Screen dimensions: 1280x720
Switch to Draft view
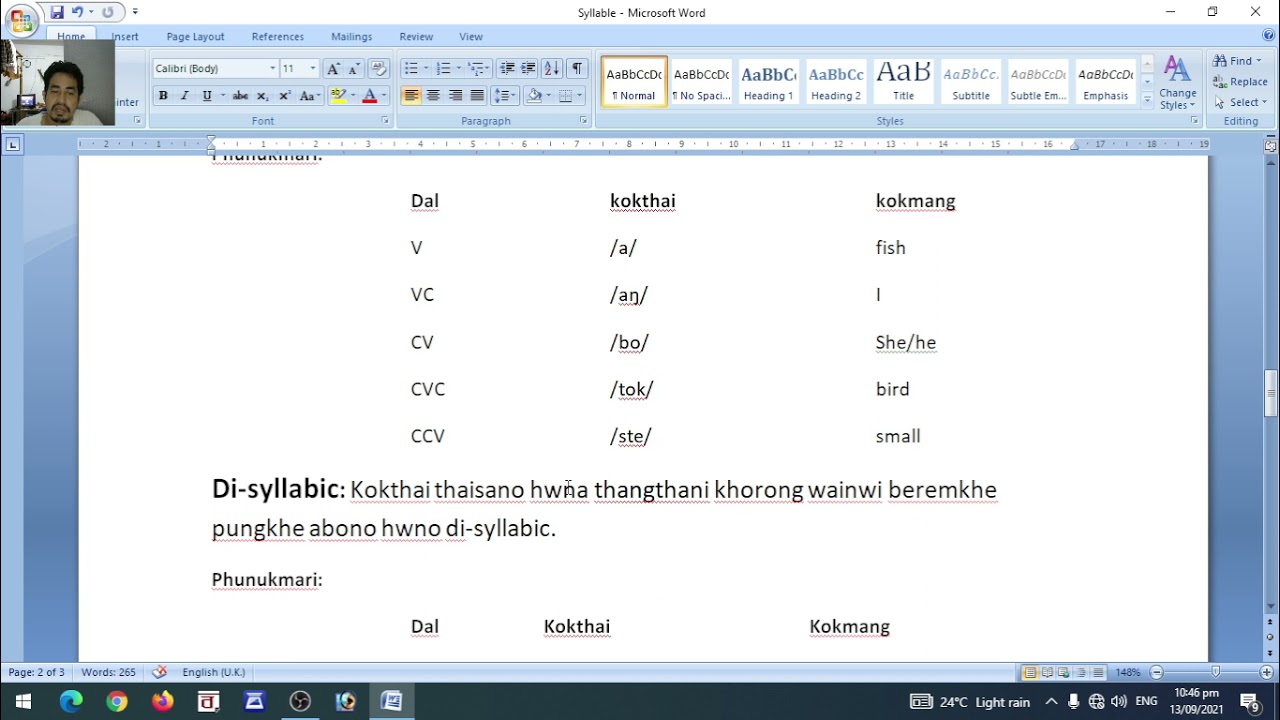tap(1098, 673)
